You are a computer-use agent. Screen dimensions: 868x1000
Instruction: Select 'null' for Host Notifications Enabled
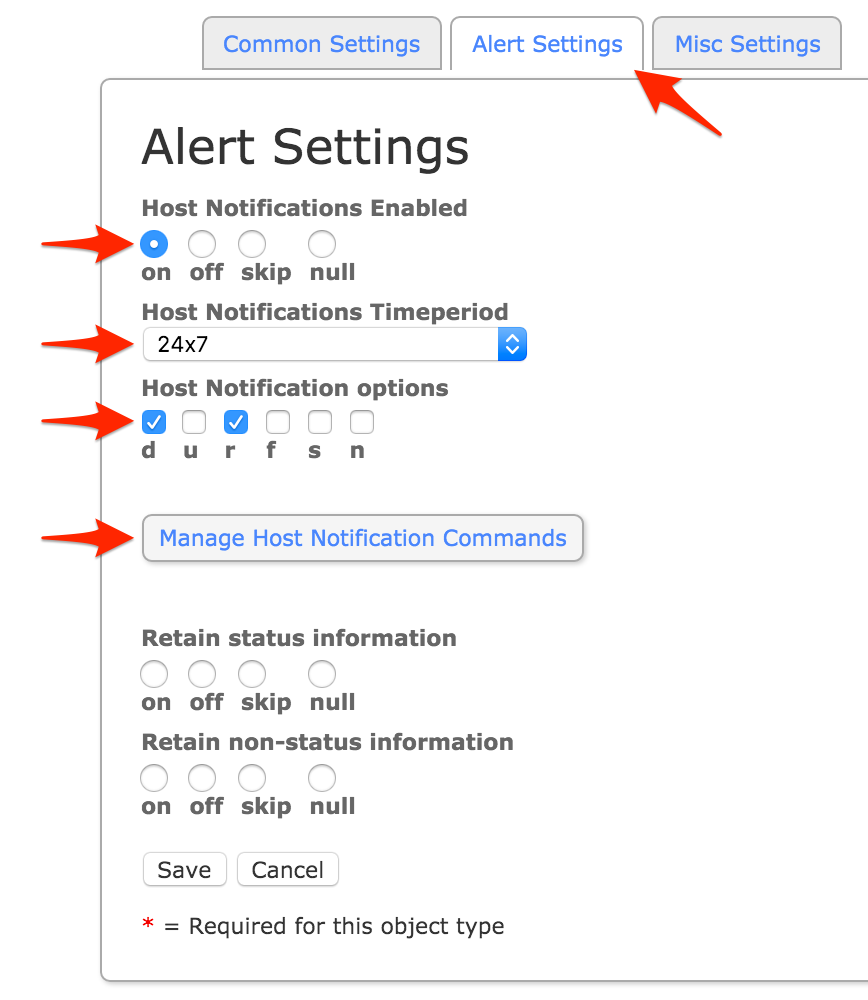click(322, 244)
